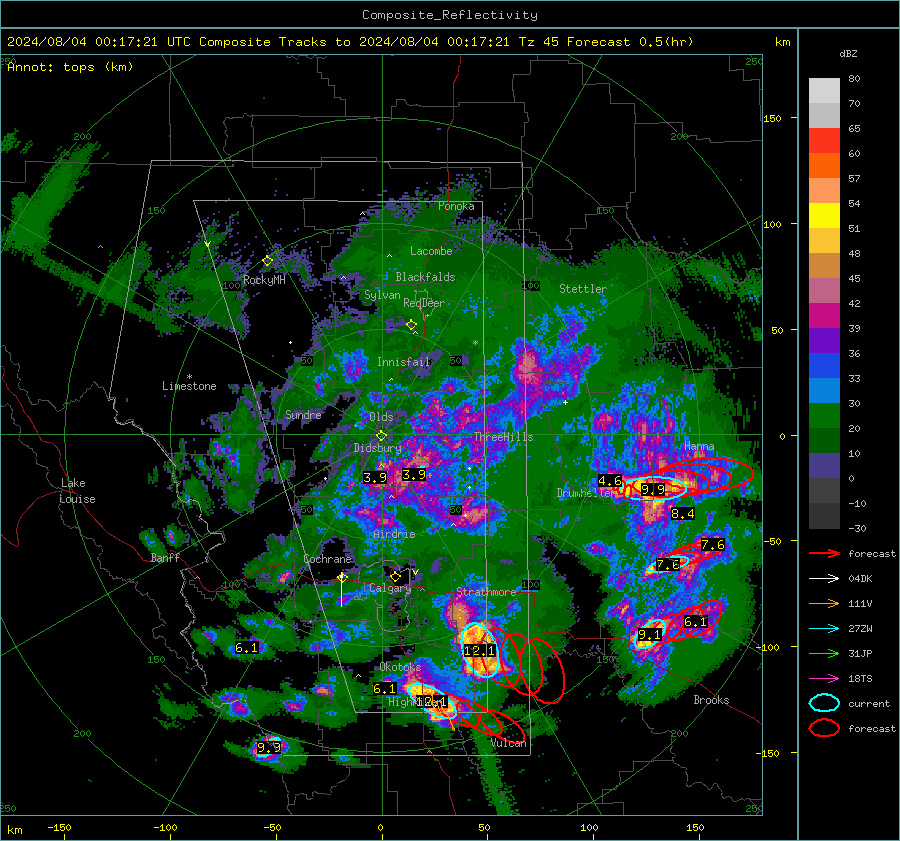
Task: Click the 9.1 storm top label
Action: tap(650, 635)
